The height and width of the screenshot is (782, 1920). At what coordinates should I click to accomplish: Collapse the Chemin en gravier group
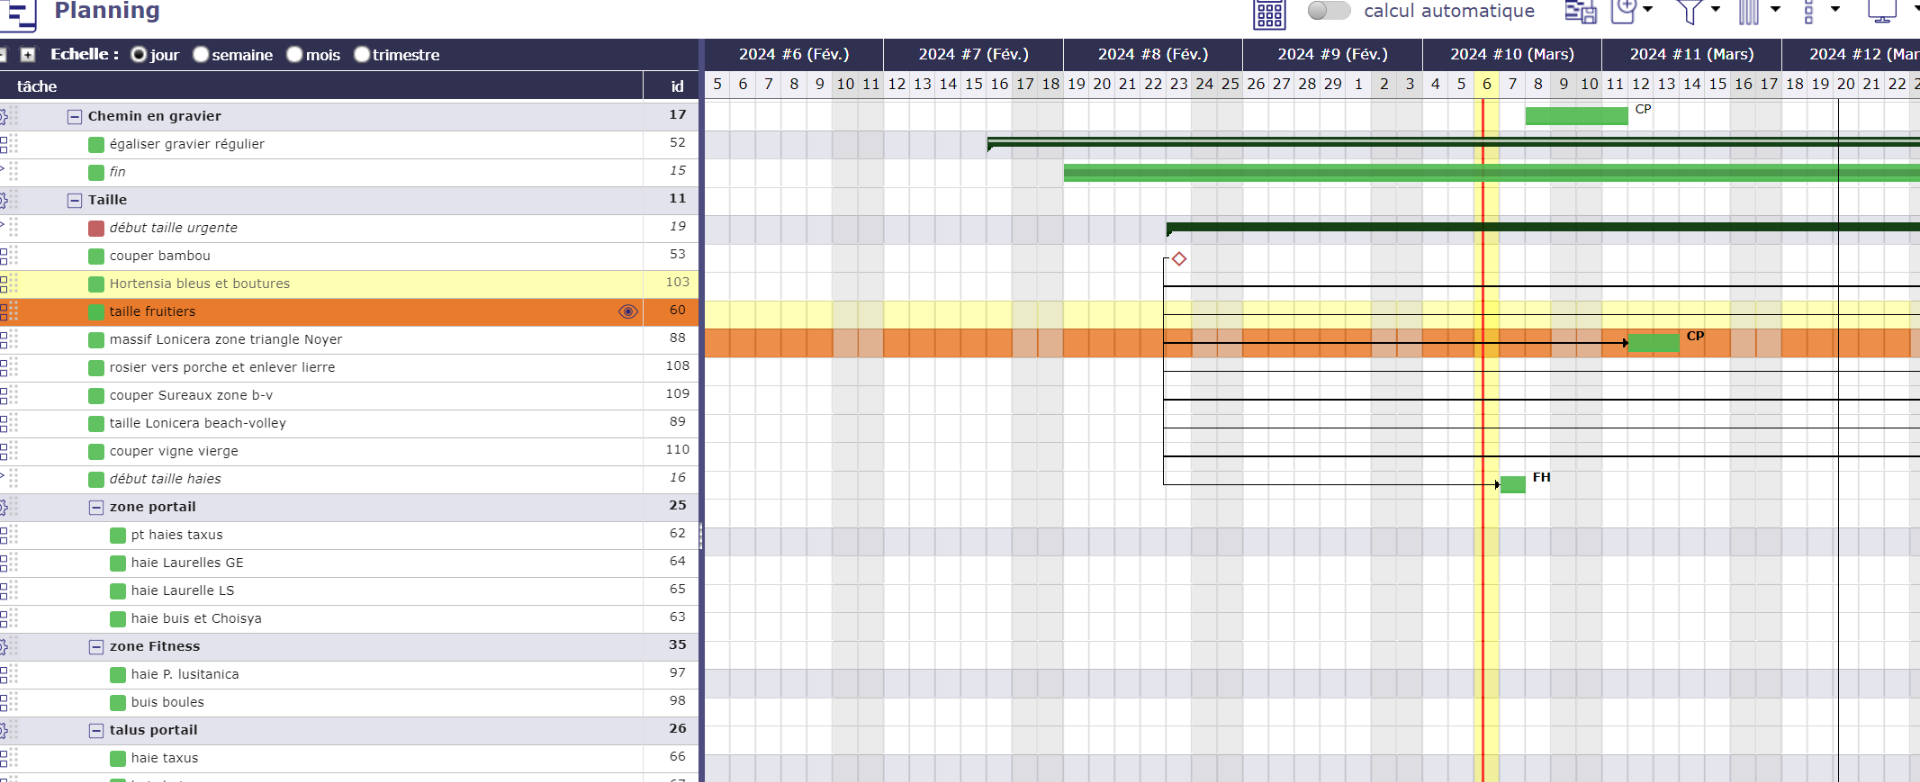74,117
